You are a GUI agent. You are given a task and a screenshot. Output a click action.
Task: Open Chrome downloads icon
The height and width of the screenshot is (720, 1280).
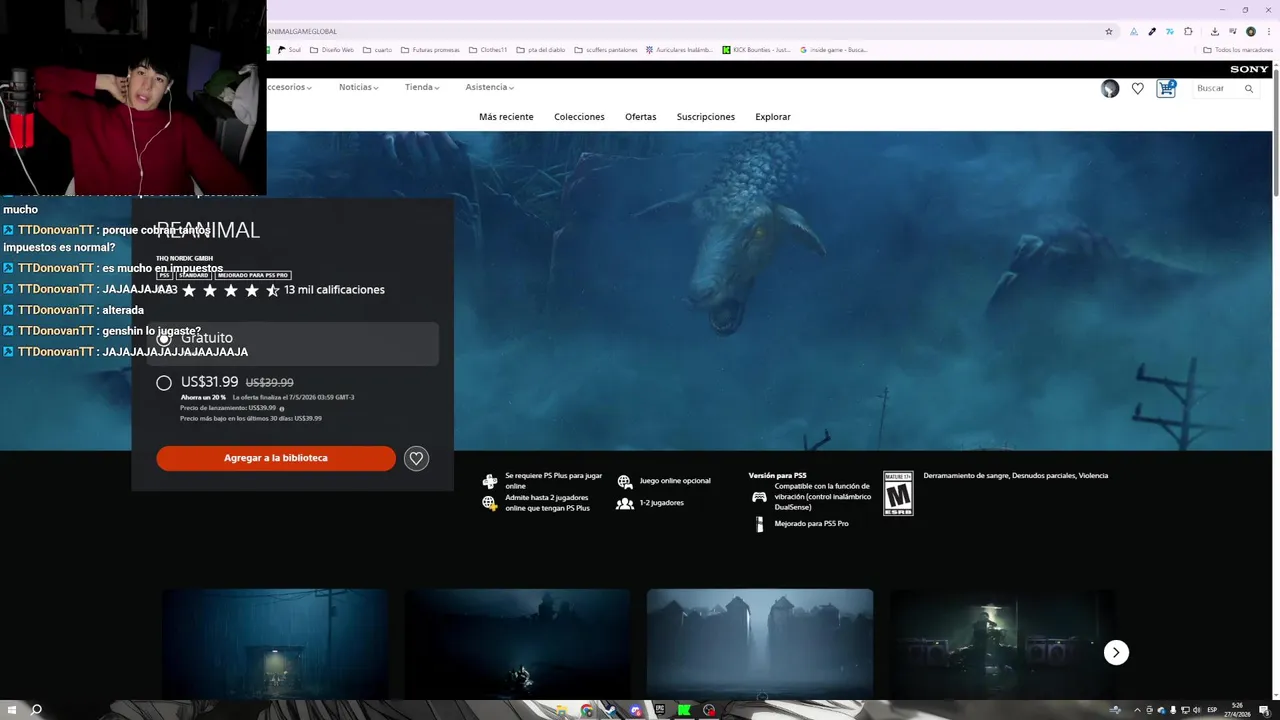(1214, 31)
